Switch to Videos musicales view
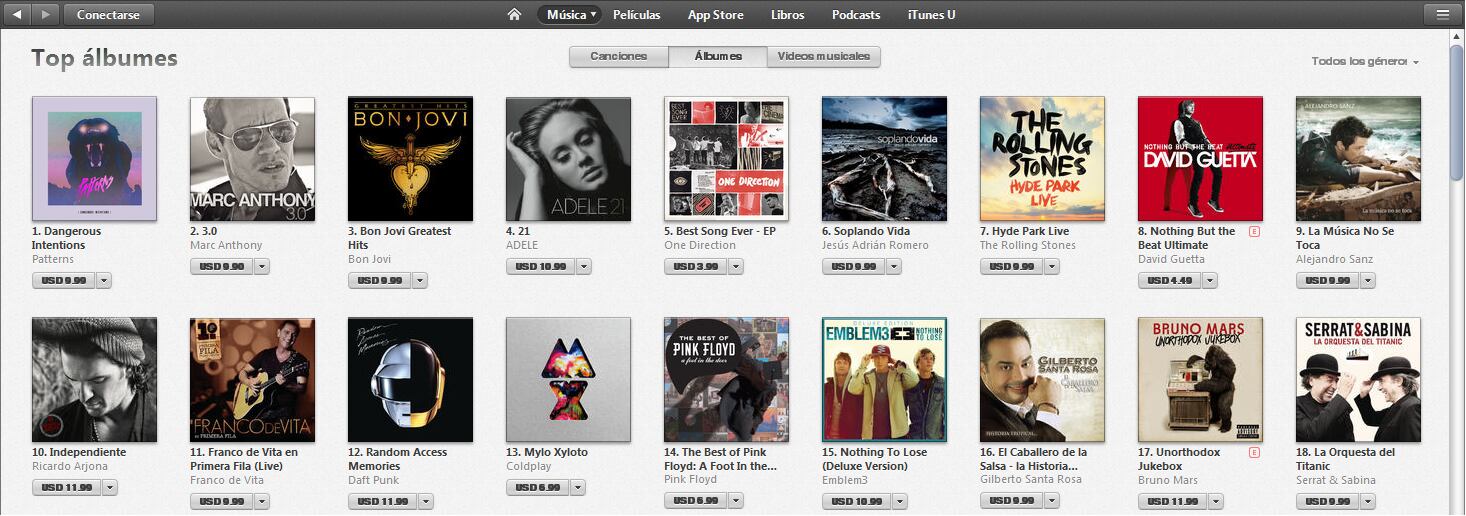 [x=823, y=56]
